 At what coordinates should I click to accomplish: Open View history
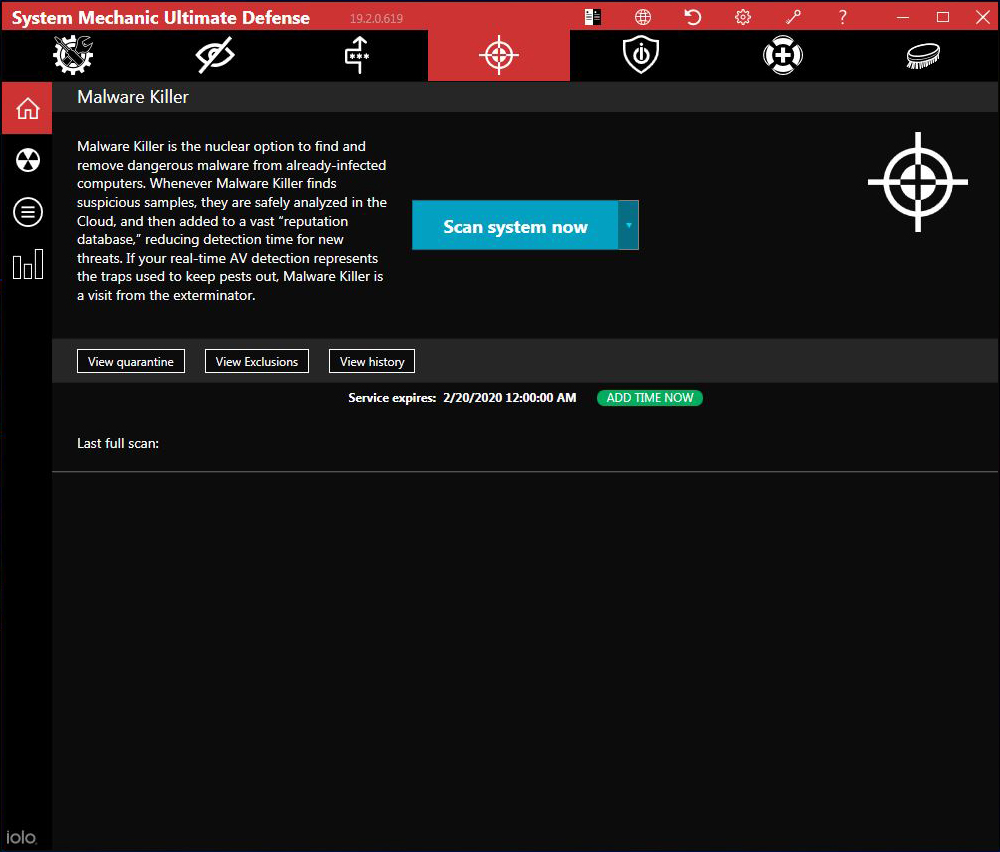pos(372,362)
